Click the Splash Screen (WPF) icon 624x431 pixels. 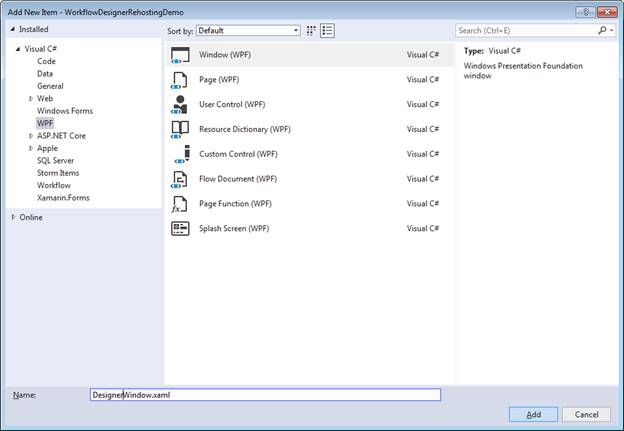point(180,228)
